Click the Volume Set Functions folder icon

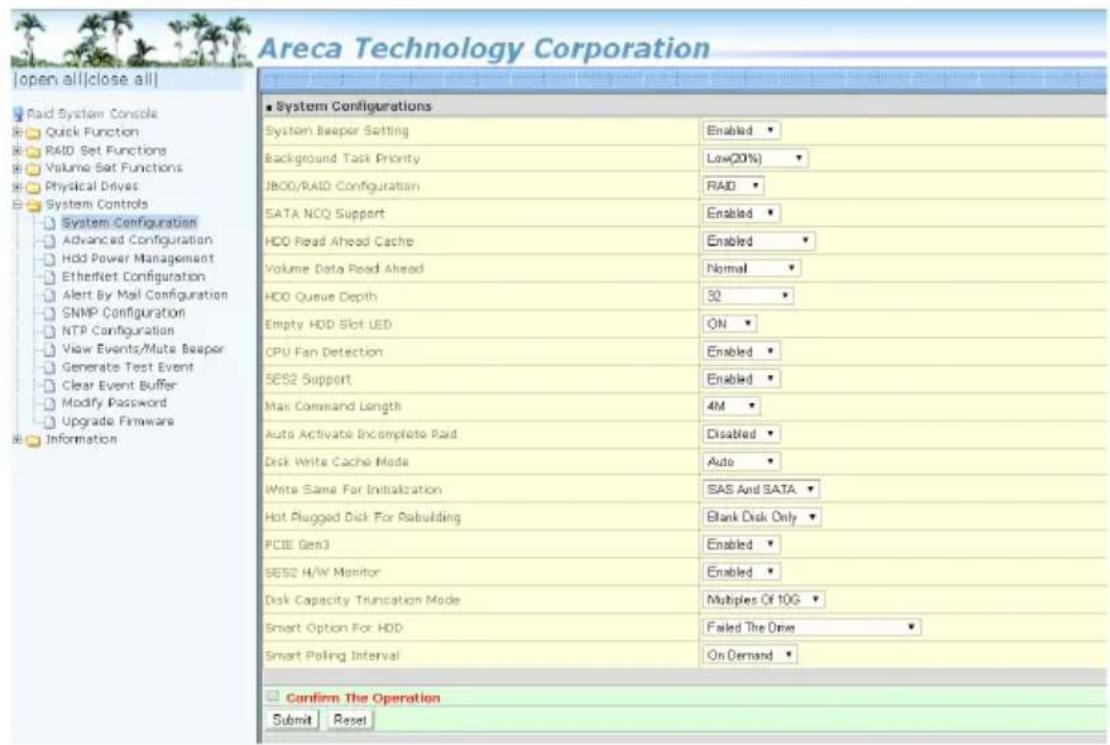click(33, 169)
